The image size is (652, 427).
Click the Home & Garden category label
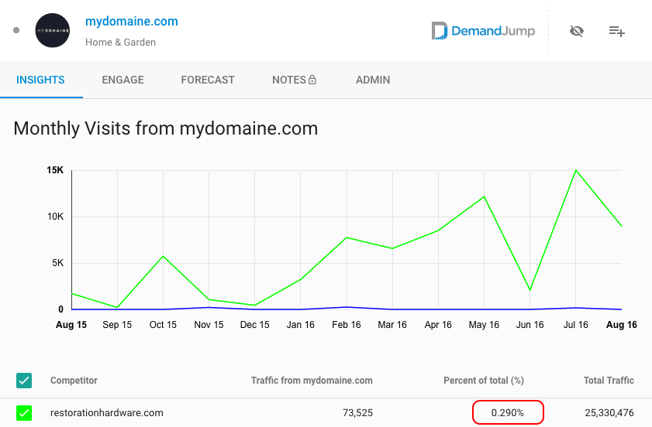(x=121, y=42)
